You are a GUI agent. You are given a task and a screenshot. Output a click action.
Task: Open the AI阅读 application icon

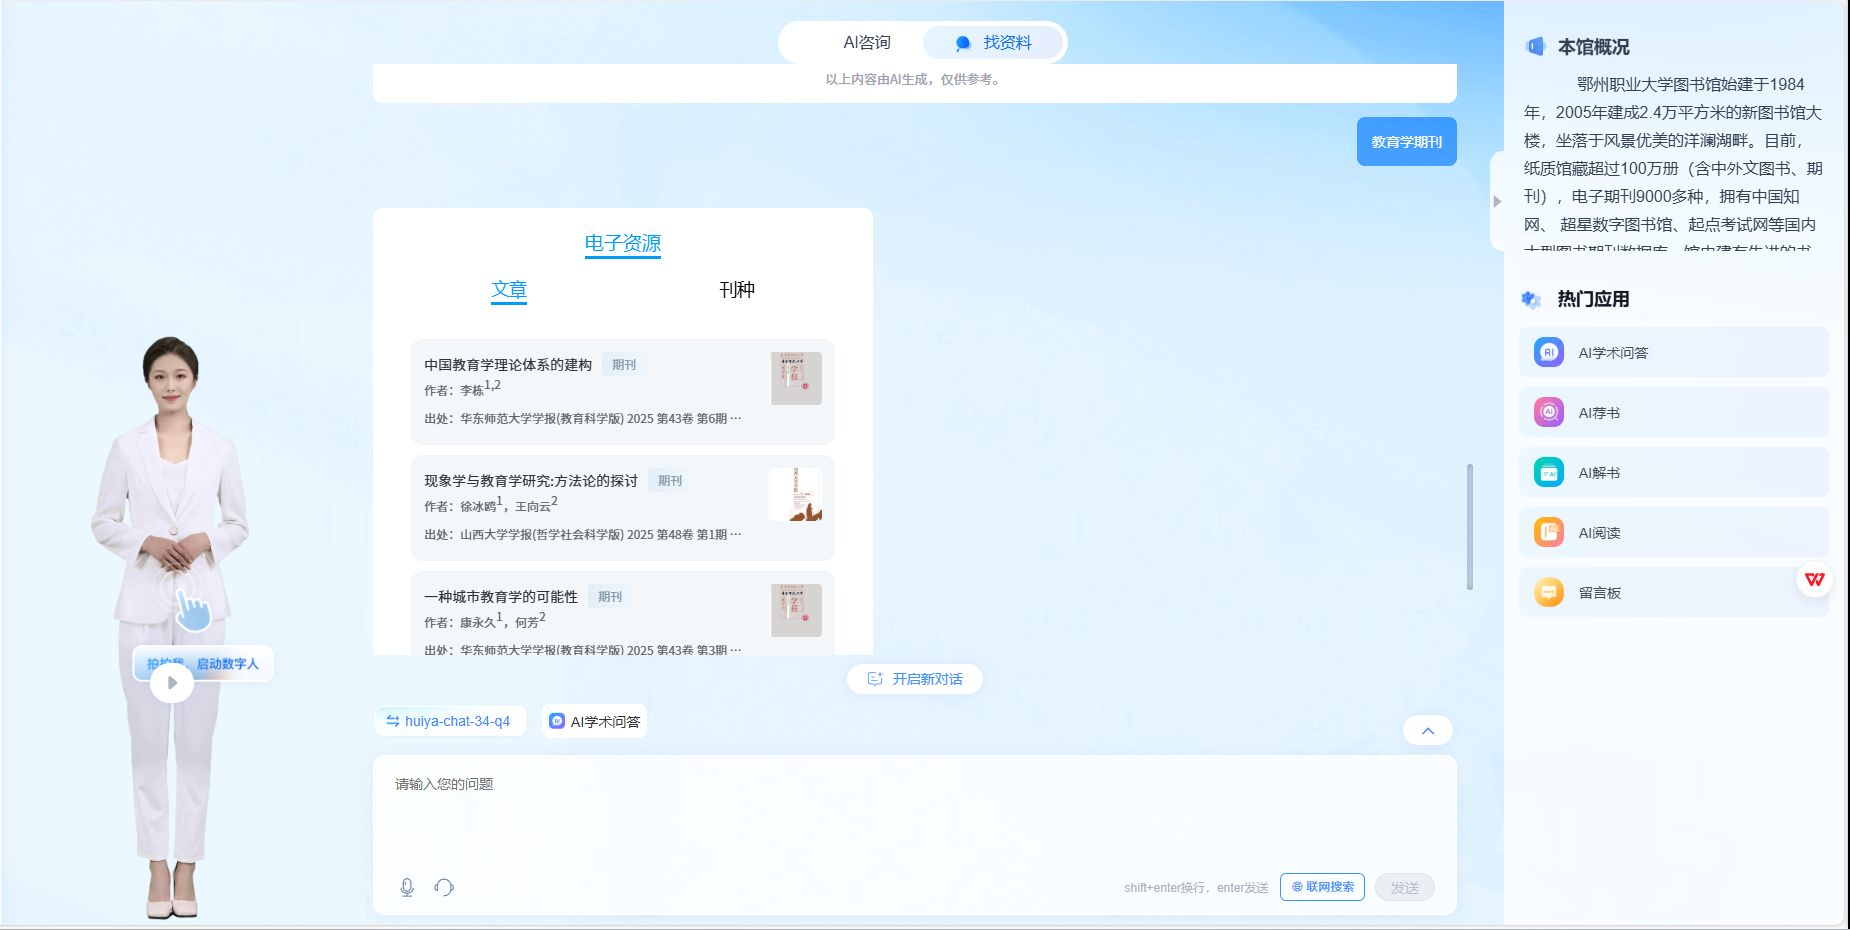(x=1549, y=533)
